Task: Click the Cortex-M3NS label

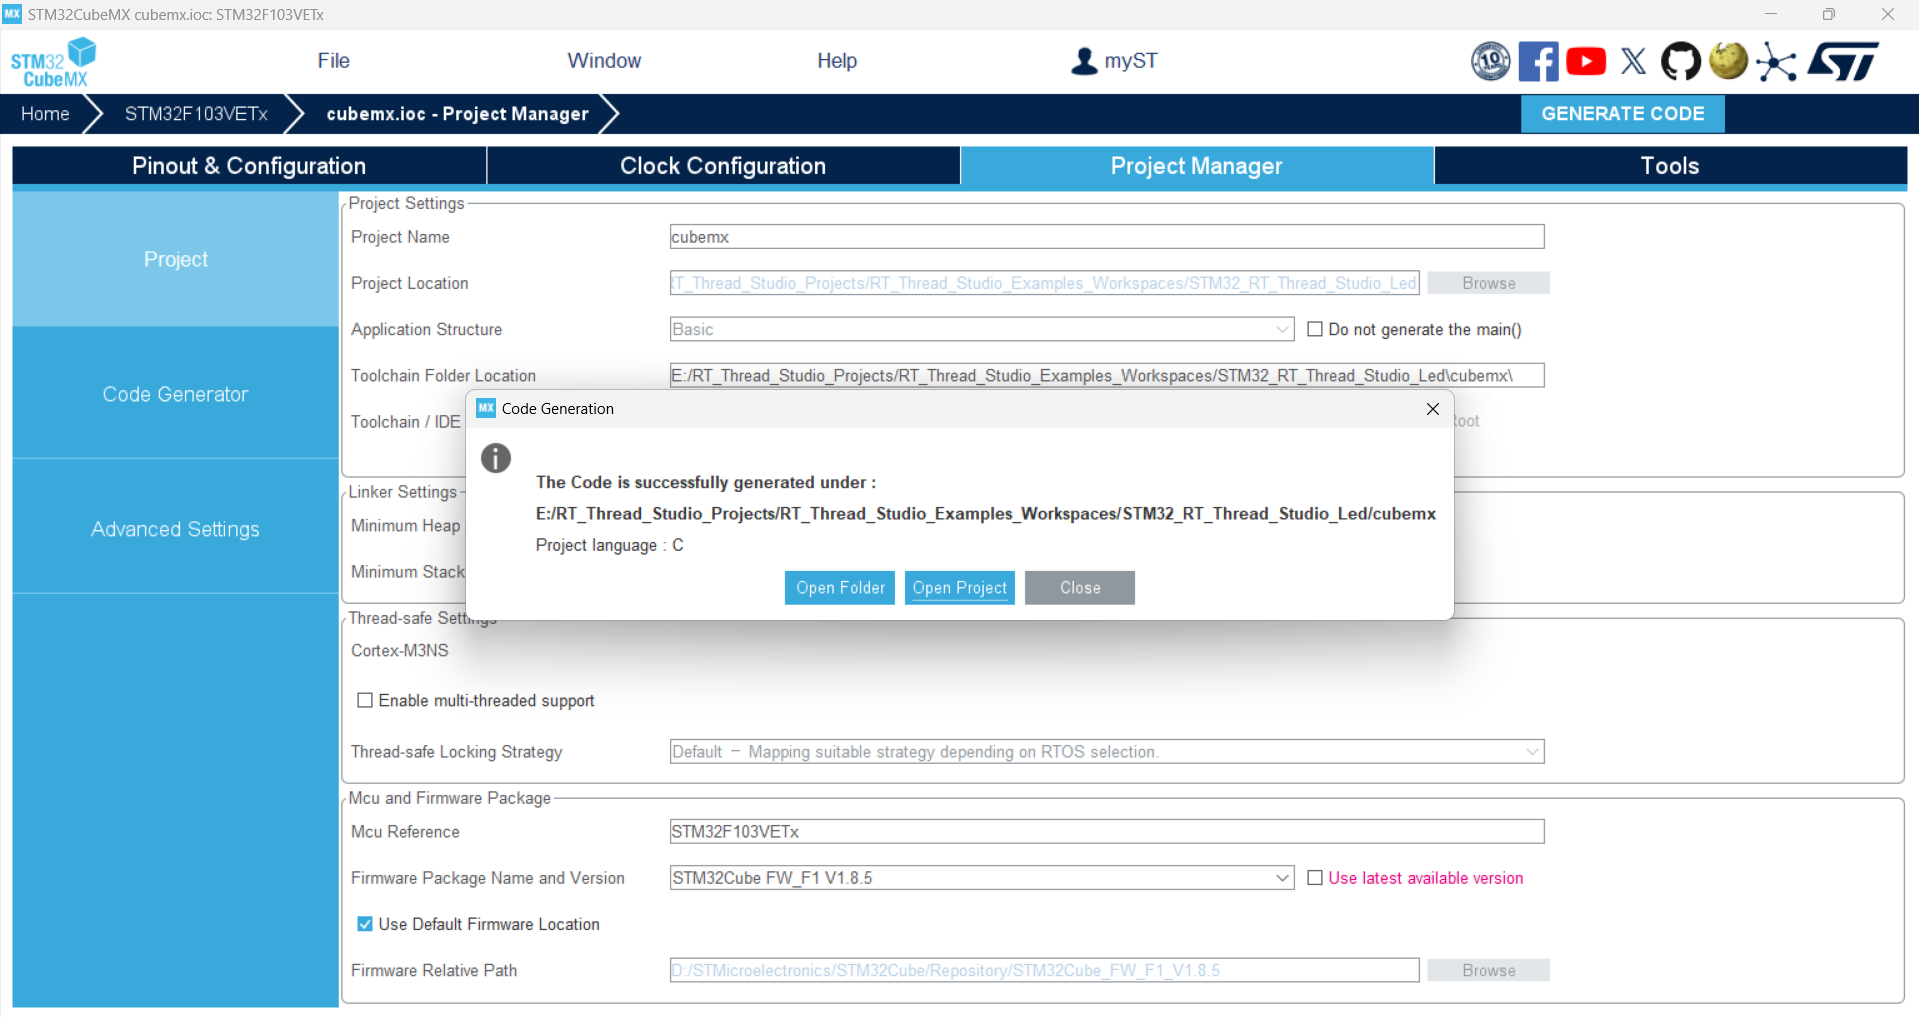Action: 400,650
